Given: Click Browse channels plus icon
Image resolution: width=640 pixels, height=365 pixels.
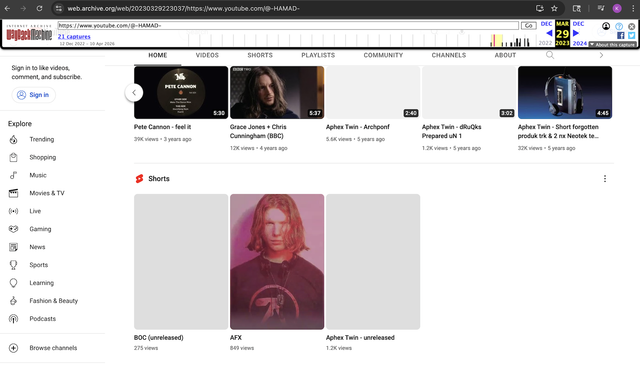Looking at the screenshot, I should (13, 348).
